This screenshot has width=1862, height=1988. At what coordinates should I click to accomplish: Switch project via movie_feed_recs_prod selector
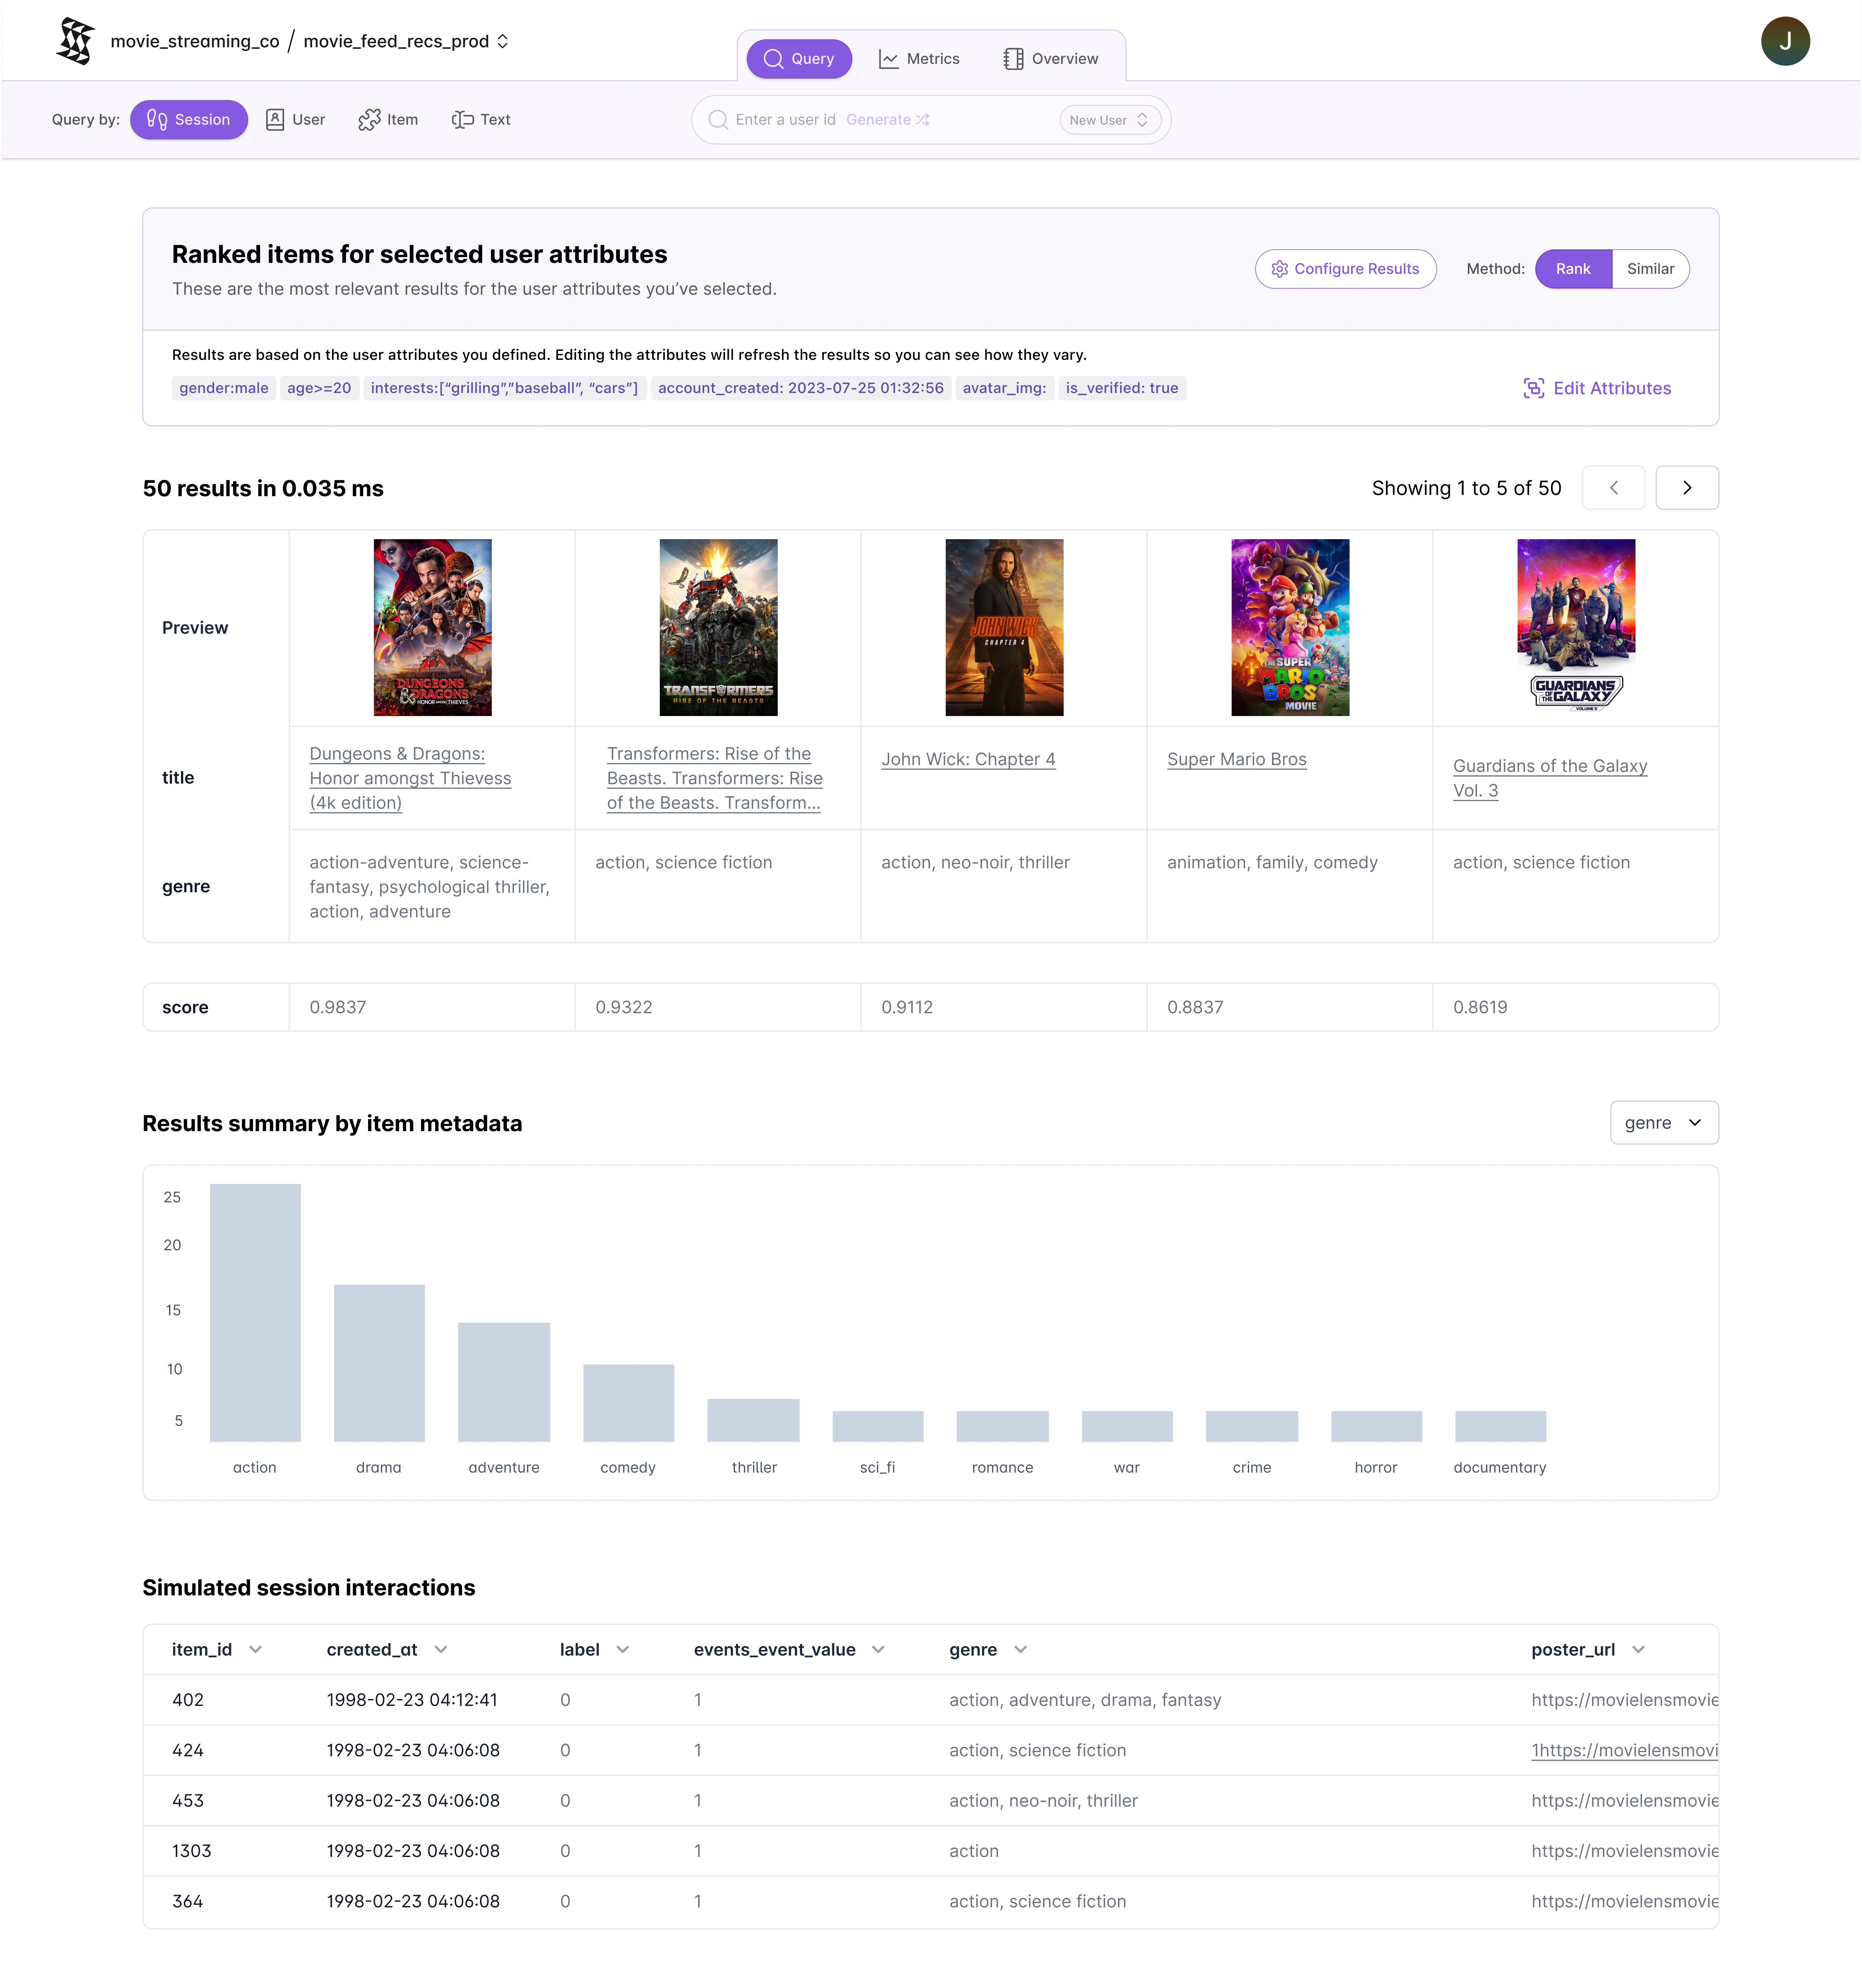pyautogui.click(x=406, y=41)
